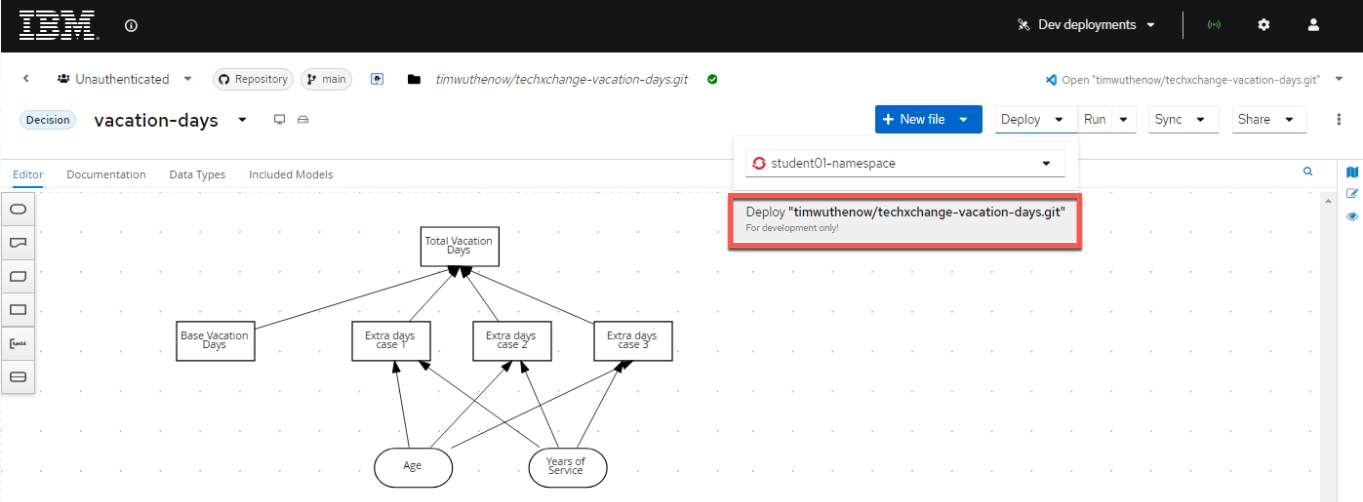Click the green extended services status icon
Image resolution: width=1363 pixels, height=502 pixels.
(1214, 25)
